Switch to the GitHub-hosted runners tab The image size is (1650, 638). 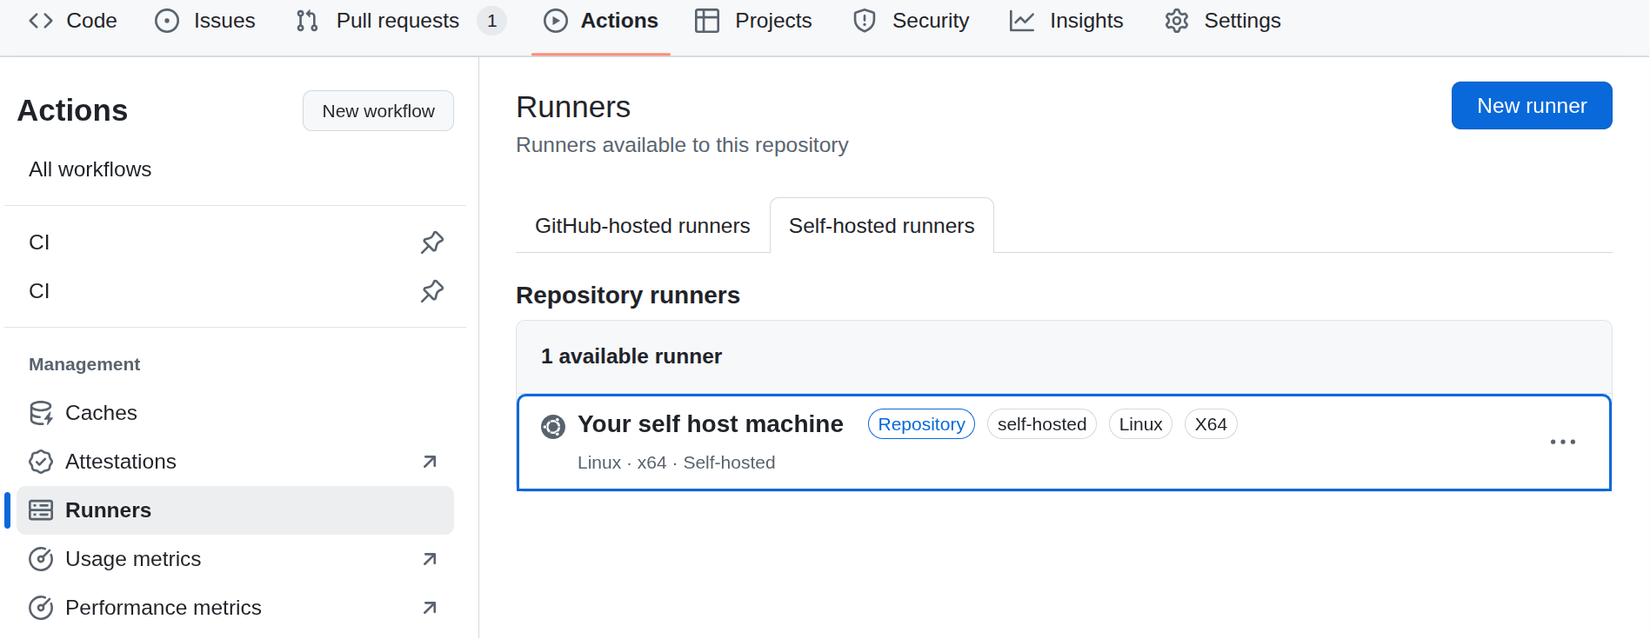coord(642,226)
